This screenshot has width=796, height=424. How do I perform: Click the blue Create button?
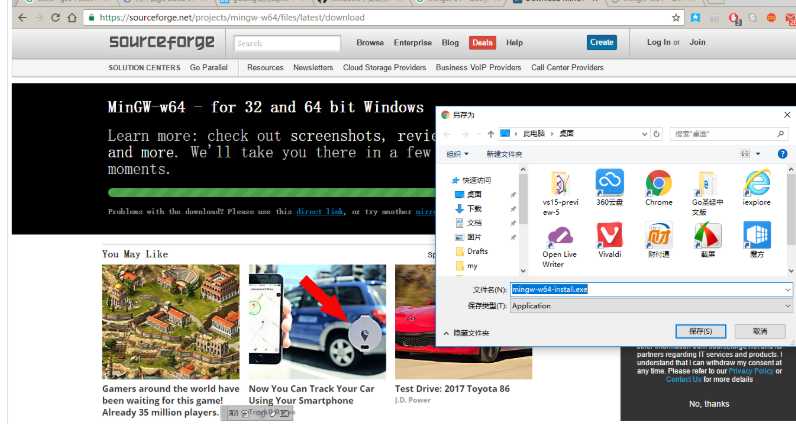tap(602, 42)
